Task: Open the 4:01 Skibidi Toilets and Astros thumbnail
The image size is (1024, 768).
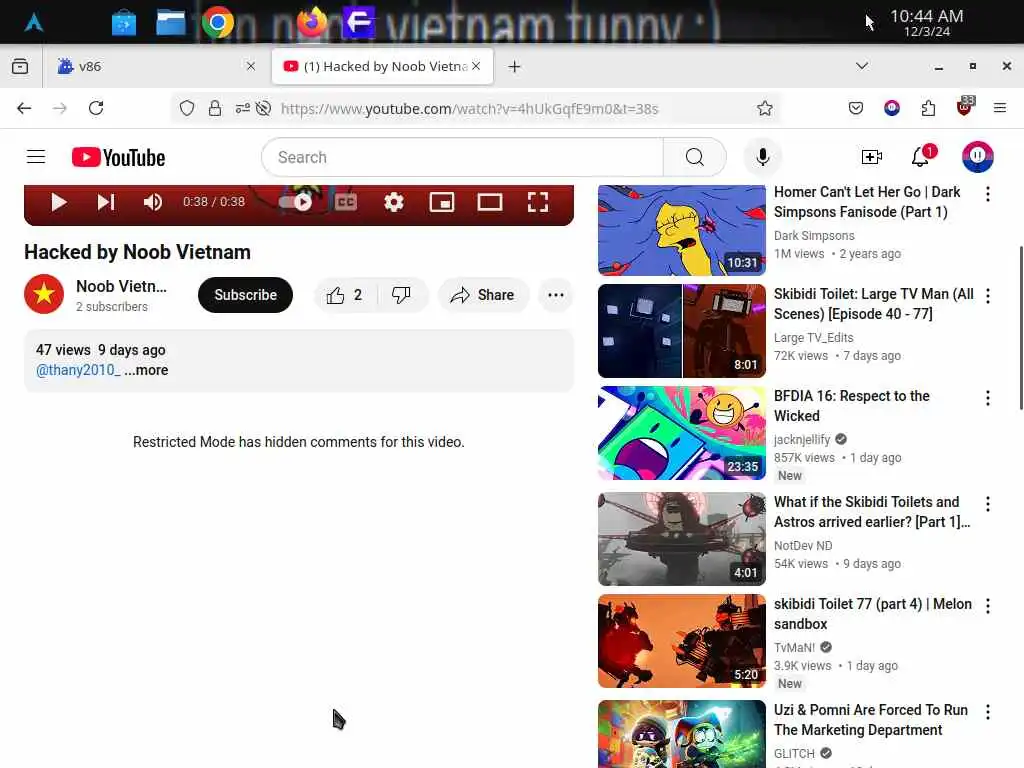Action: [682, 539]
